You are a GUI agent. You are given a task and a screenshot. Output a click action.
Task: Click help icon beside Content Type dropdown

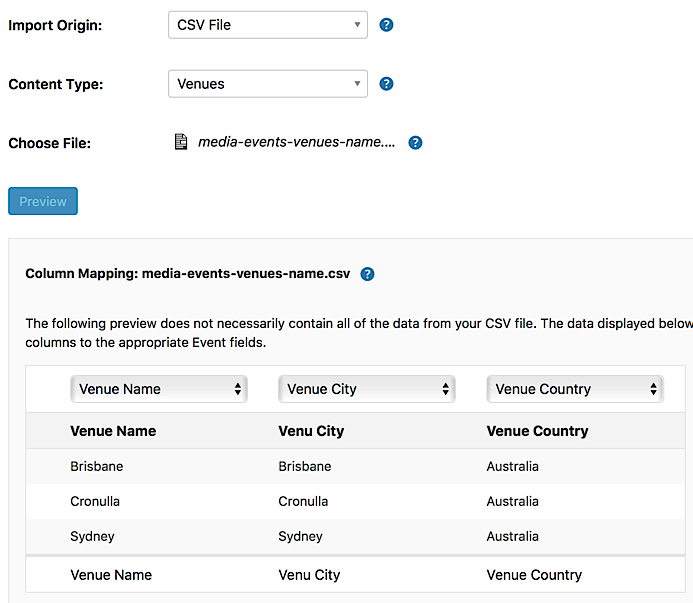387,84
